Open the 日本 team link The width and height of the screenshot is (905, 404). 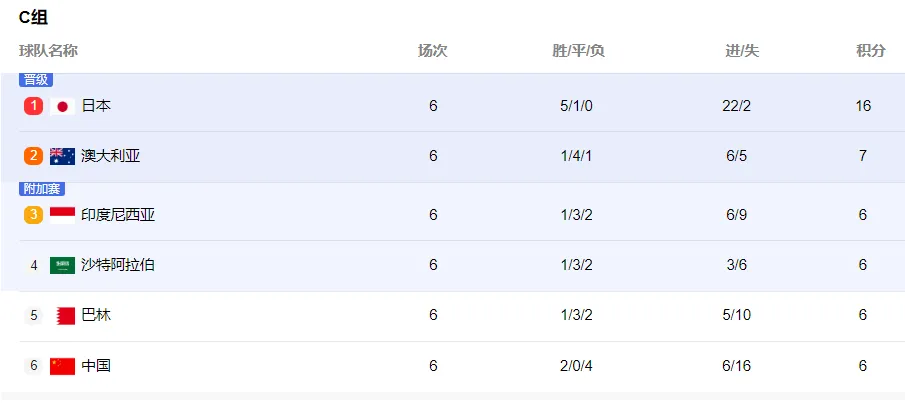[x=96, y=106]
